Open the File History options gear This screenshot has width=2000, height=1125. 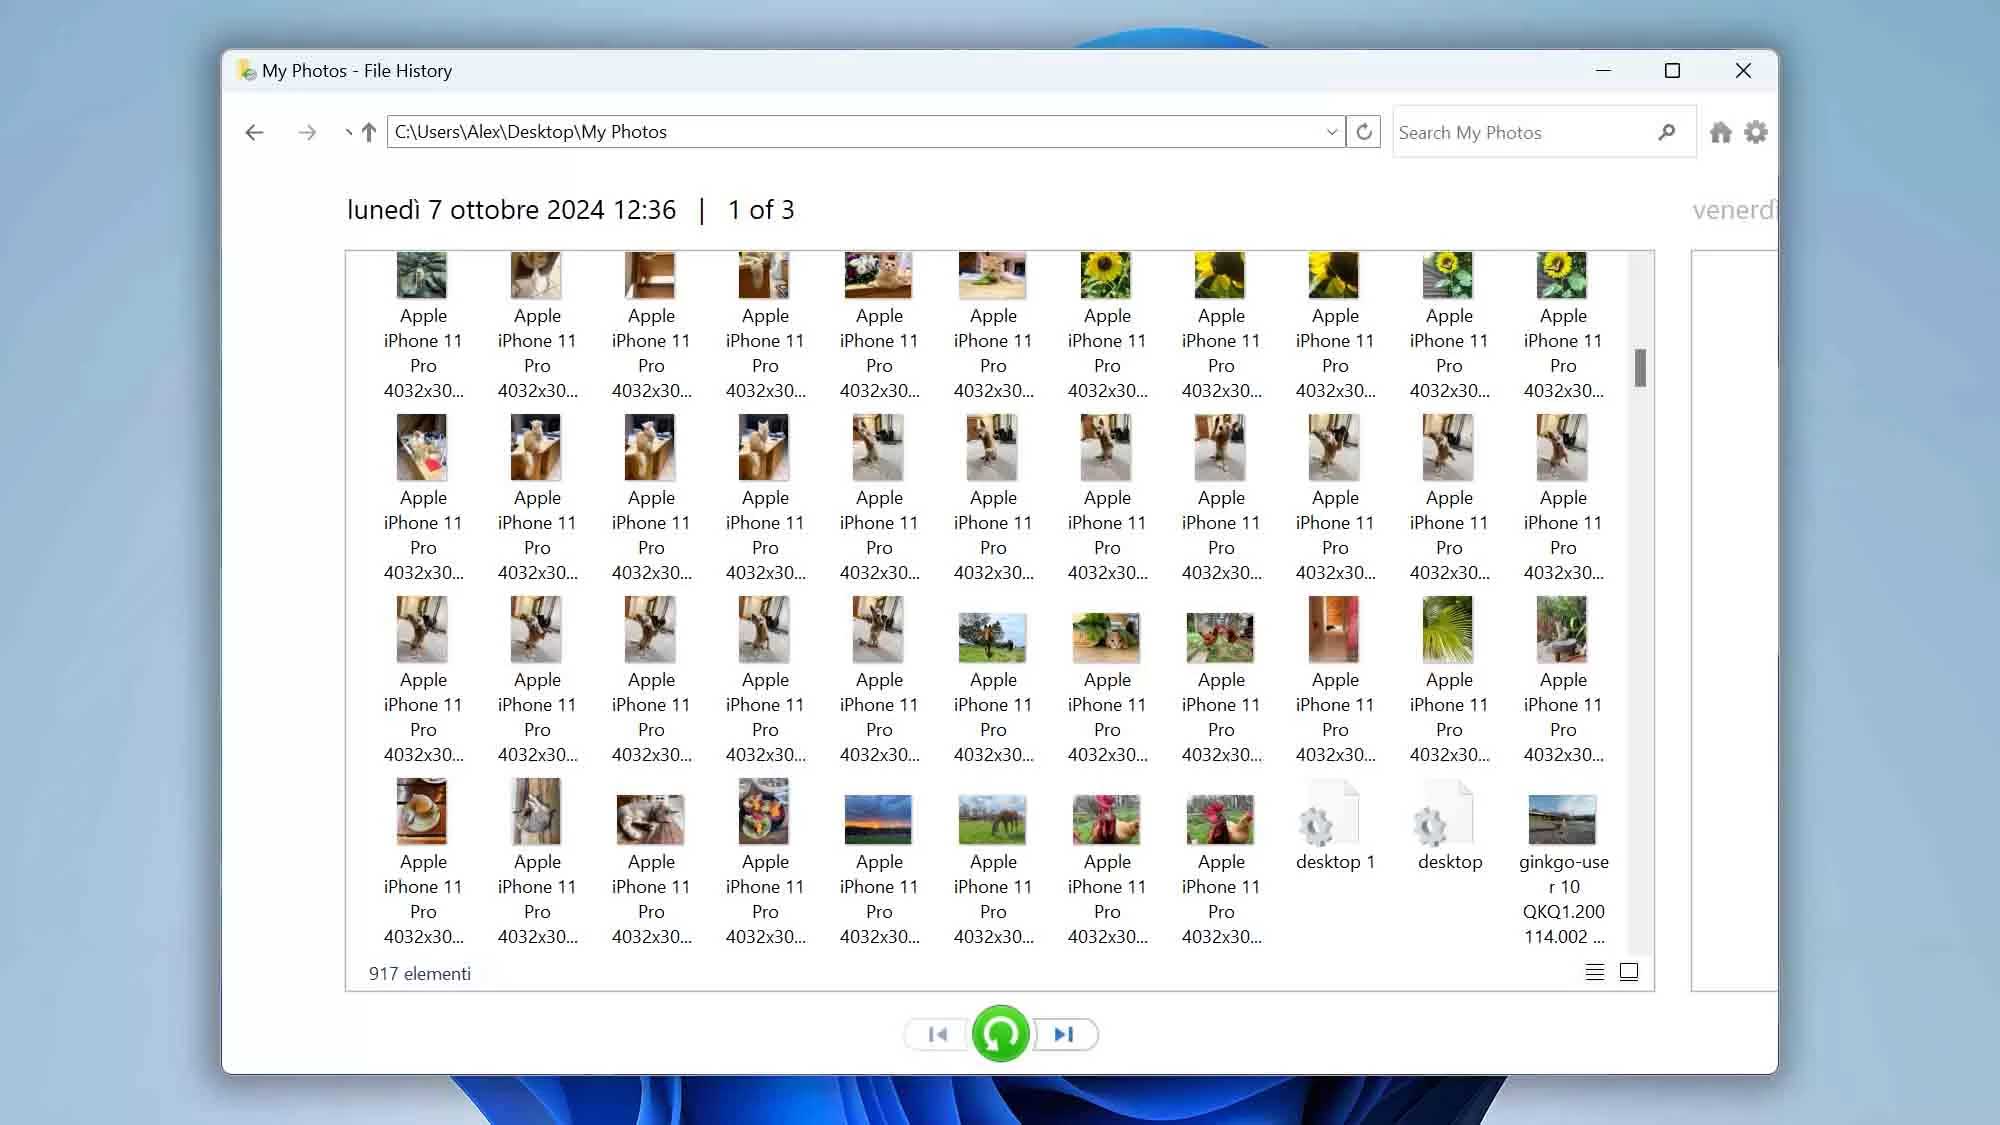pyautogui.click(x=1756, y=132)
